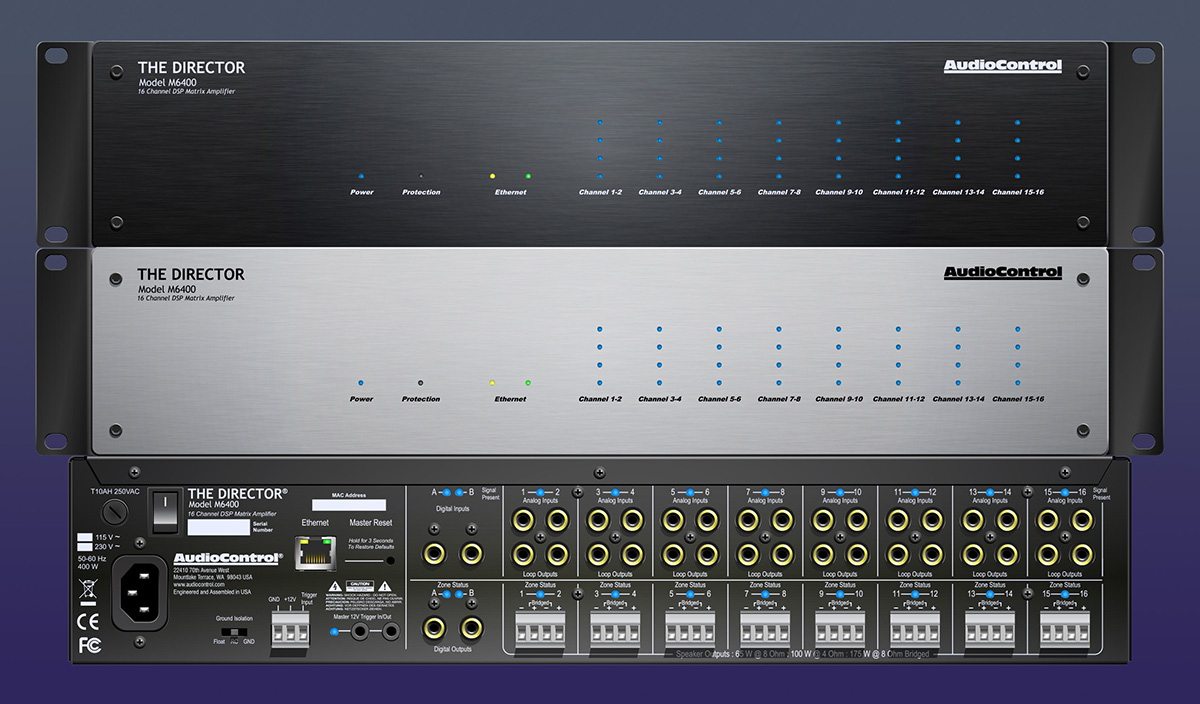Click the white Serial Number field

[x=217, y=526]
